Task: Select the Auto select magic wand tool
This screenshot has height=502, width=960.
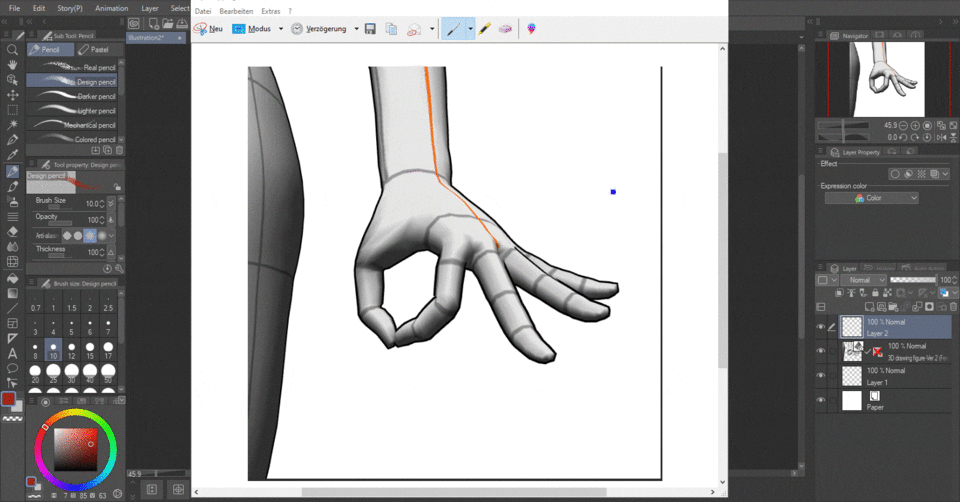Action: (x=12, y=125)
